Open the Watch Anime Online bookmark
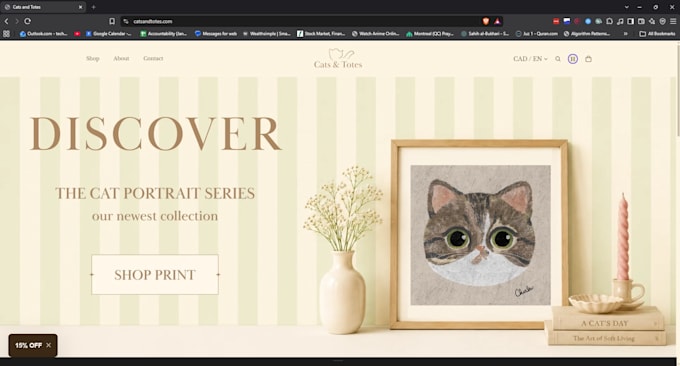This screenshot has width=680, height=366. pyautogui.click(x=376, y=33)
